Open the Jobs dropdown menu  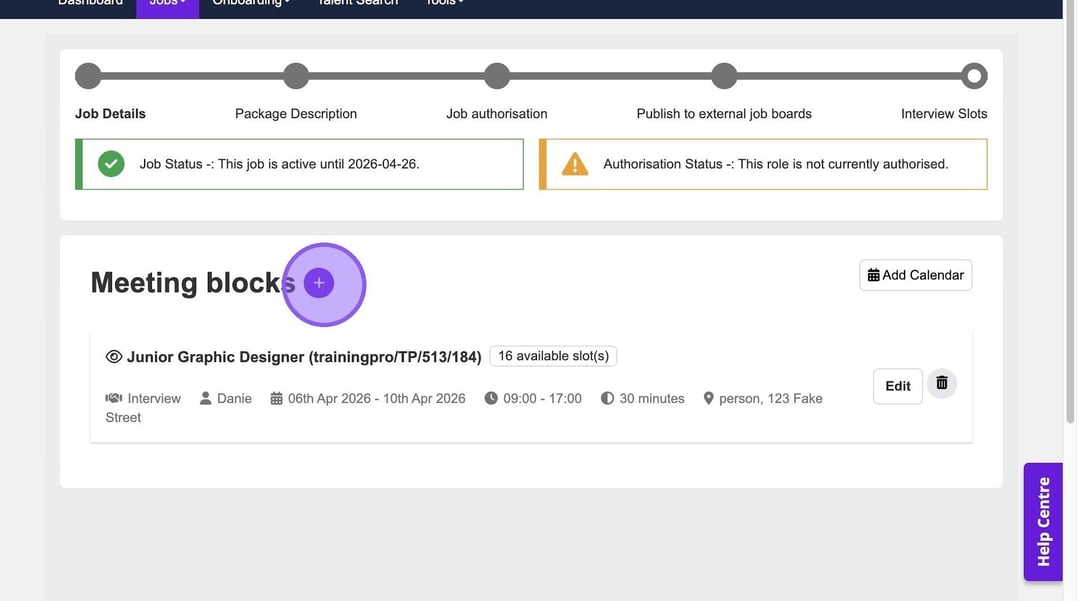tap(167, 4)
